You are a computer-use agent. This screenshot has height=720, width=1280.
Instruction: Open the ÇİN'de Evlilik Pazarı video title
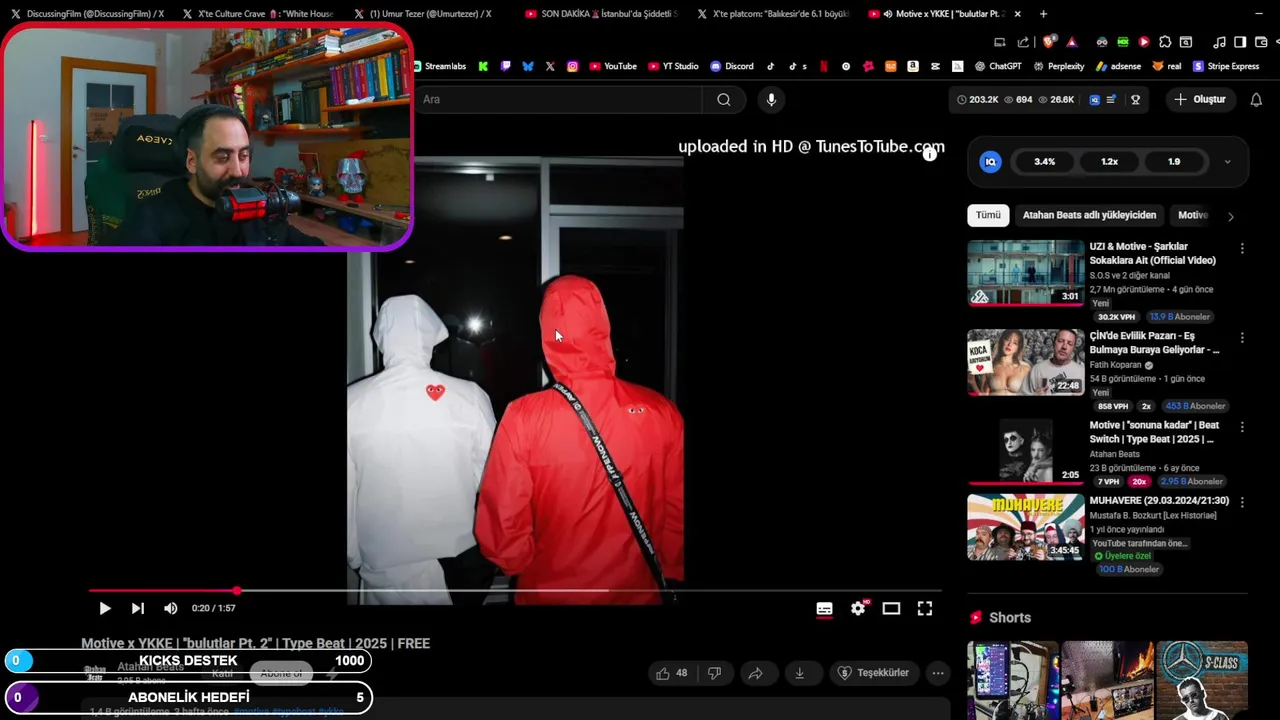coord(1154,343)
